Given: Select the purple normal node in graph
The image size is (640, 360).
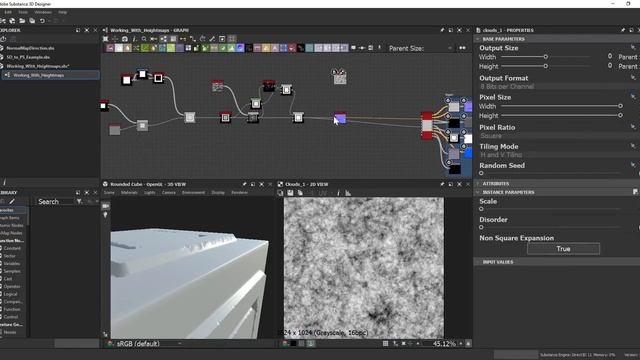Looking at the screenshot, I should tap(340, 118).
